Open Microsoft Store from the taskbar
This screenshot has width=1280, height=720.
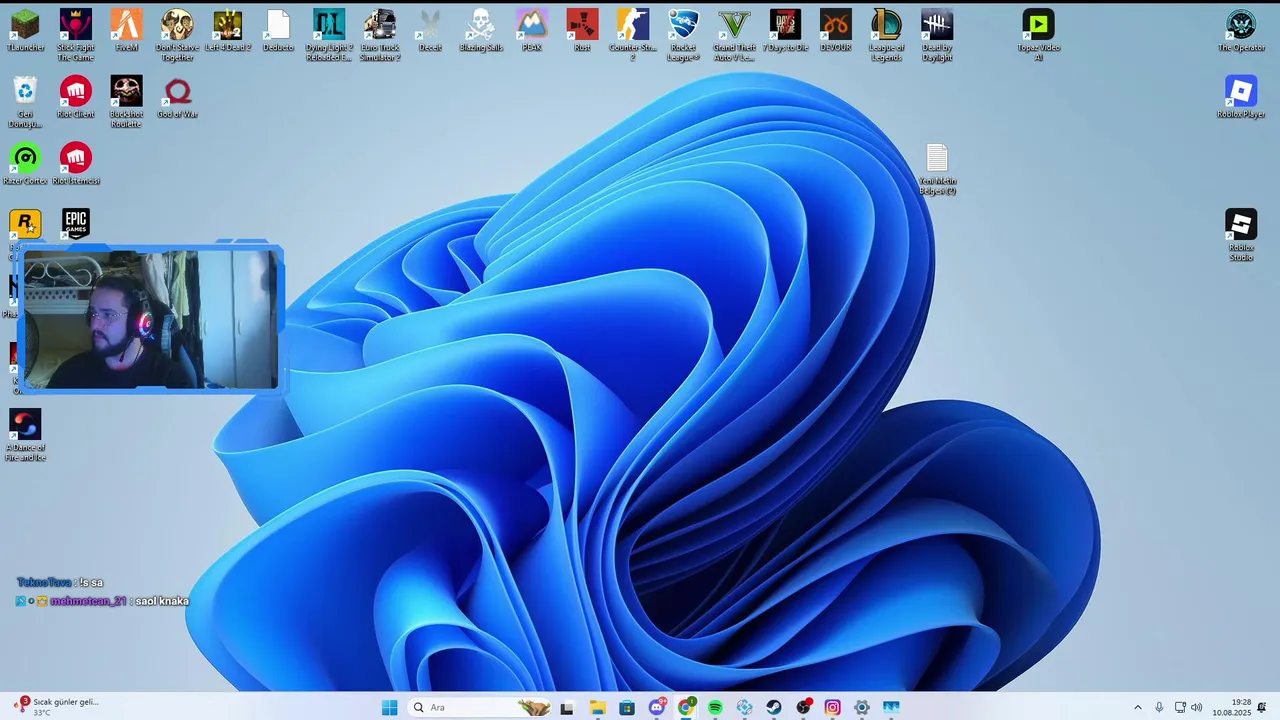627,707
